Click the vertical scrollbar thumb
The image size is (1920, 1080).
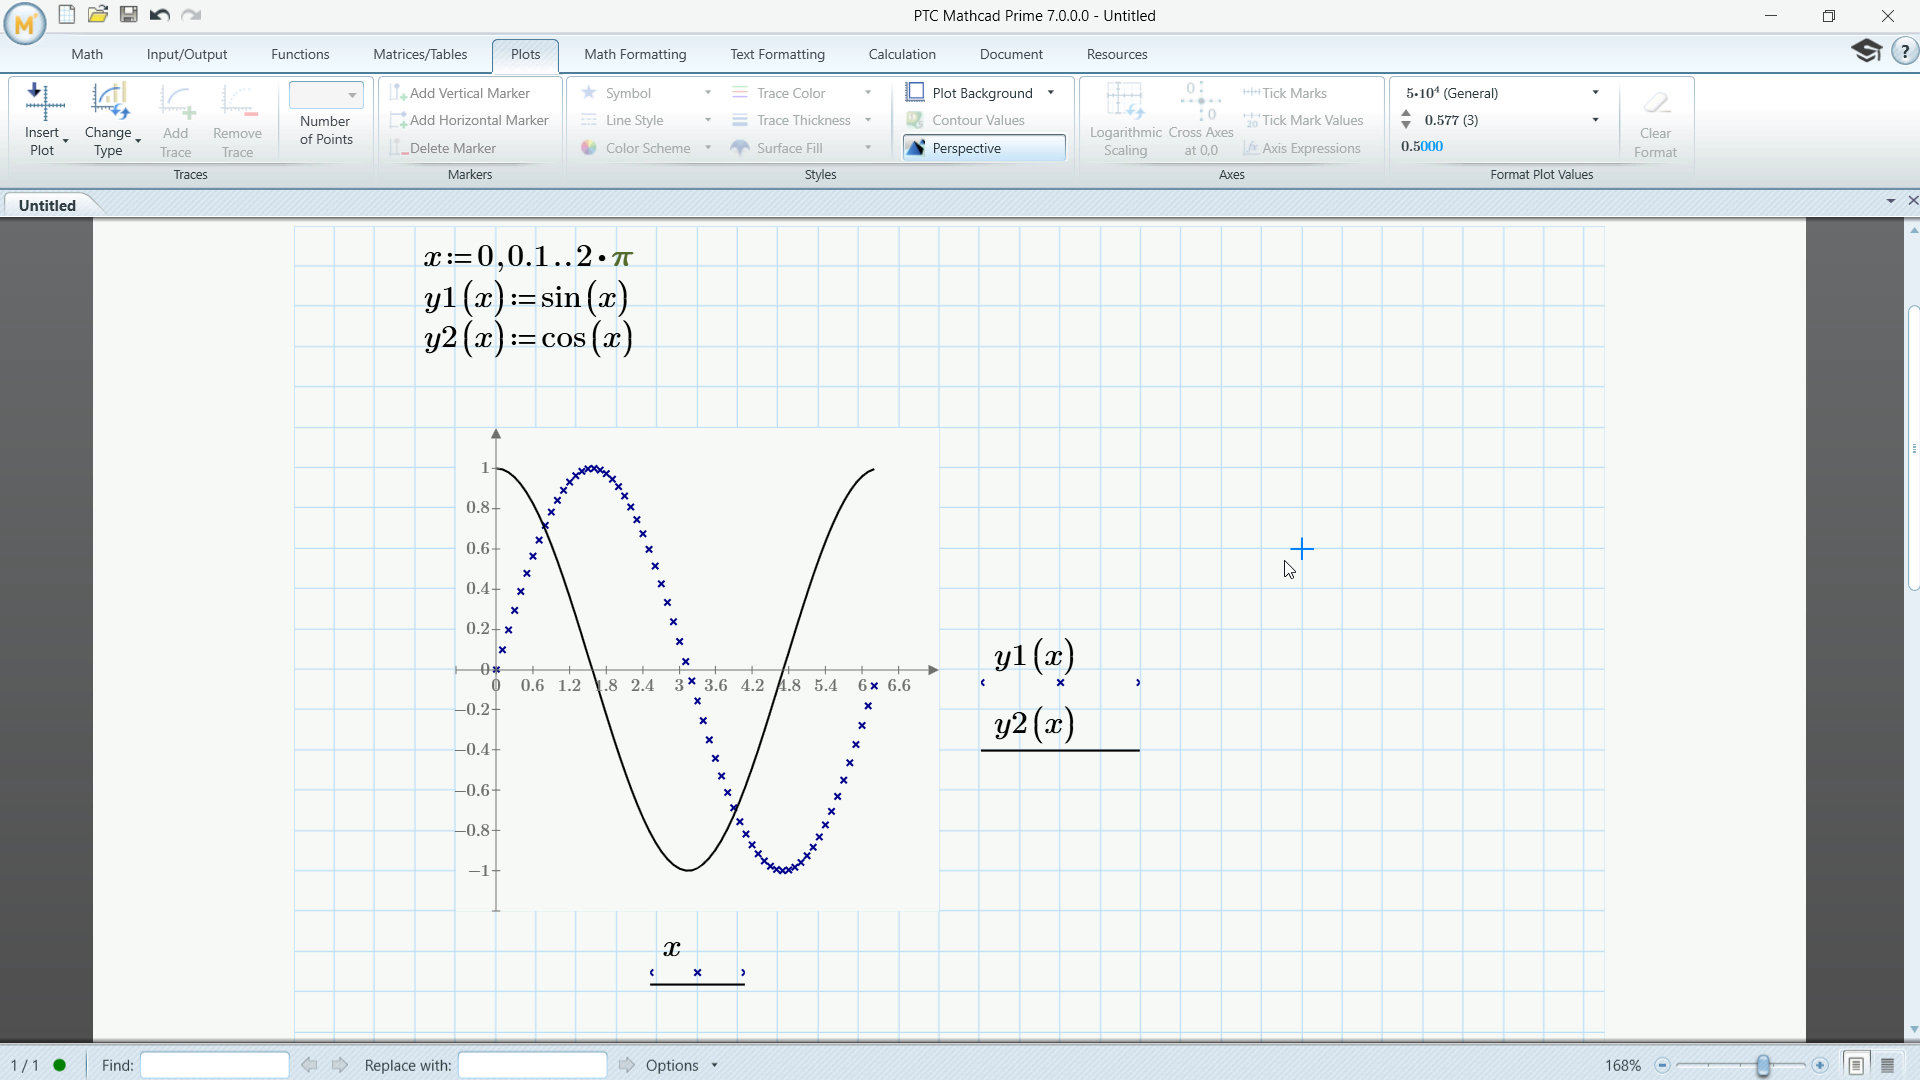pos(1913,448)
